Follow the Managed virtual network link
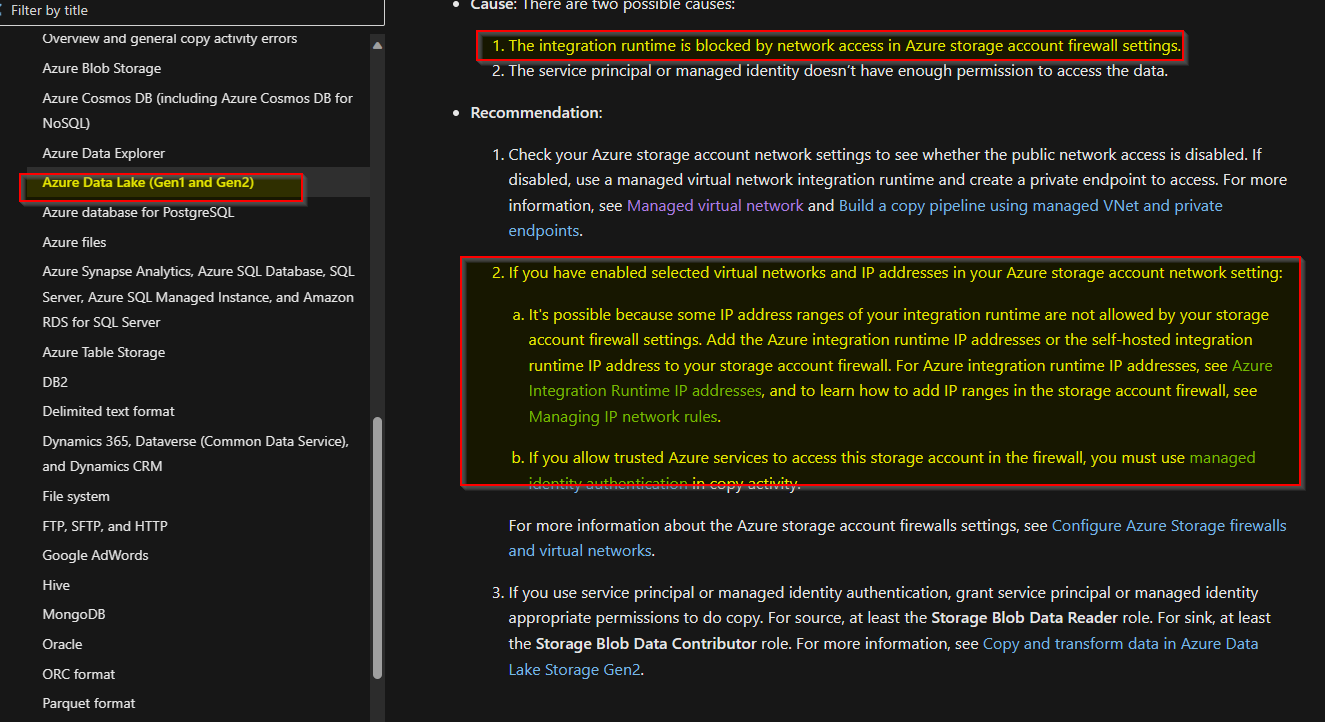The height and width of the screenshot is (722, 1325). coord(715,206)
